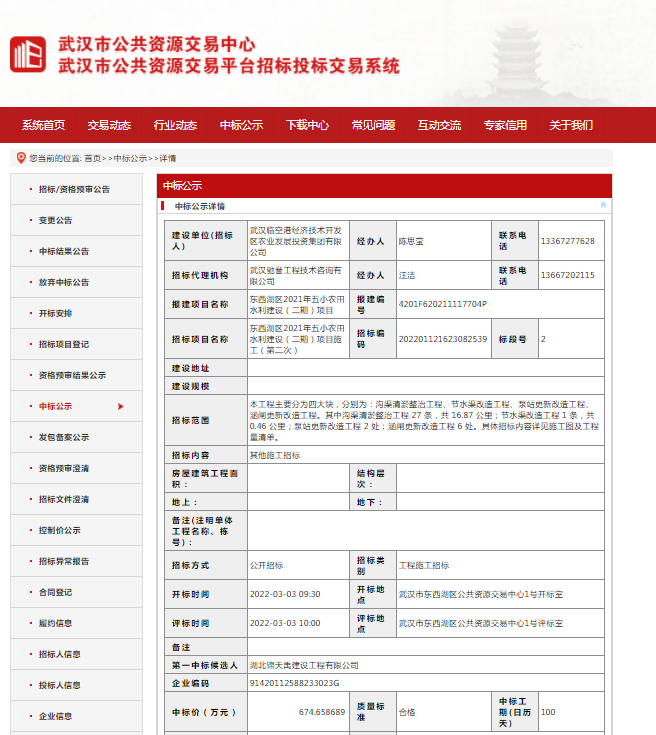Collapse the 中标公示详情 panel chevron
656x735 pixels.
tap(603, 205)
